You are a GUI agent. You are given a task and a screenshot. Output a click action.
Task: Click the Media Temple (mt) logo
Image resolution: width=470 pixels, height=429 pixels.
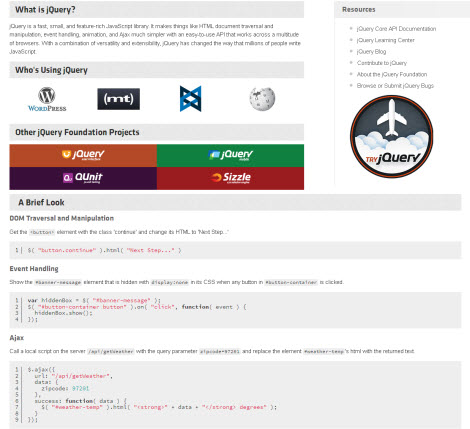[x=118, y=99]
